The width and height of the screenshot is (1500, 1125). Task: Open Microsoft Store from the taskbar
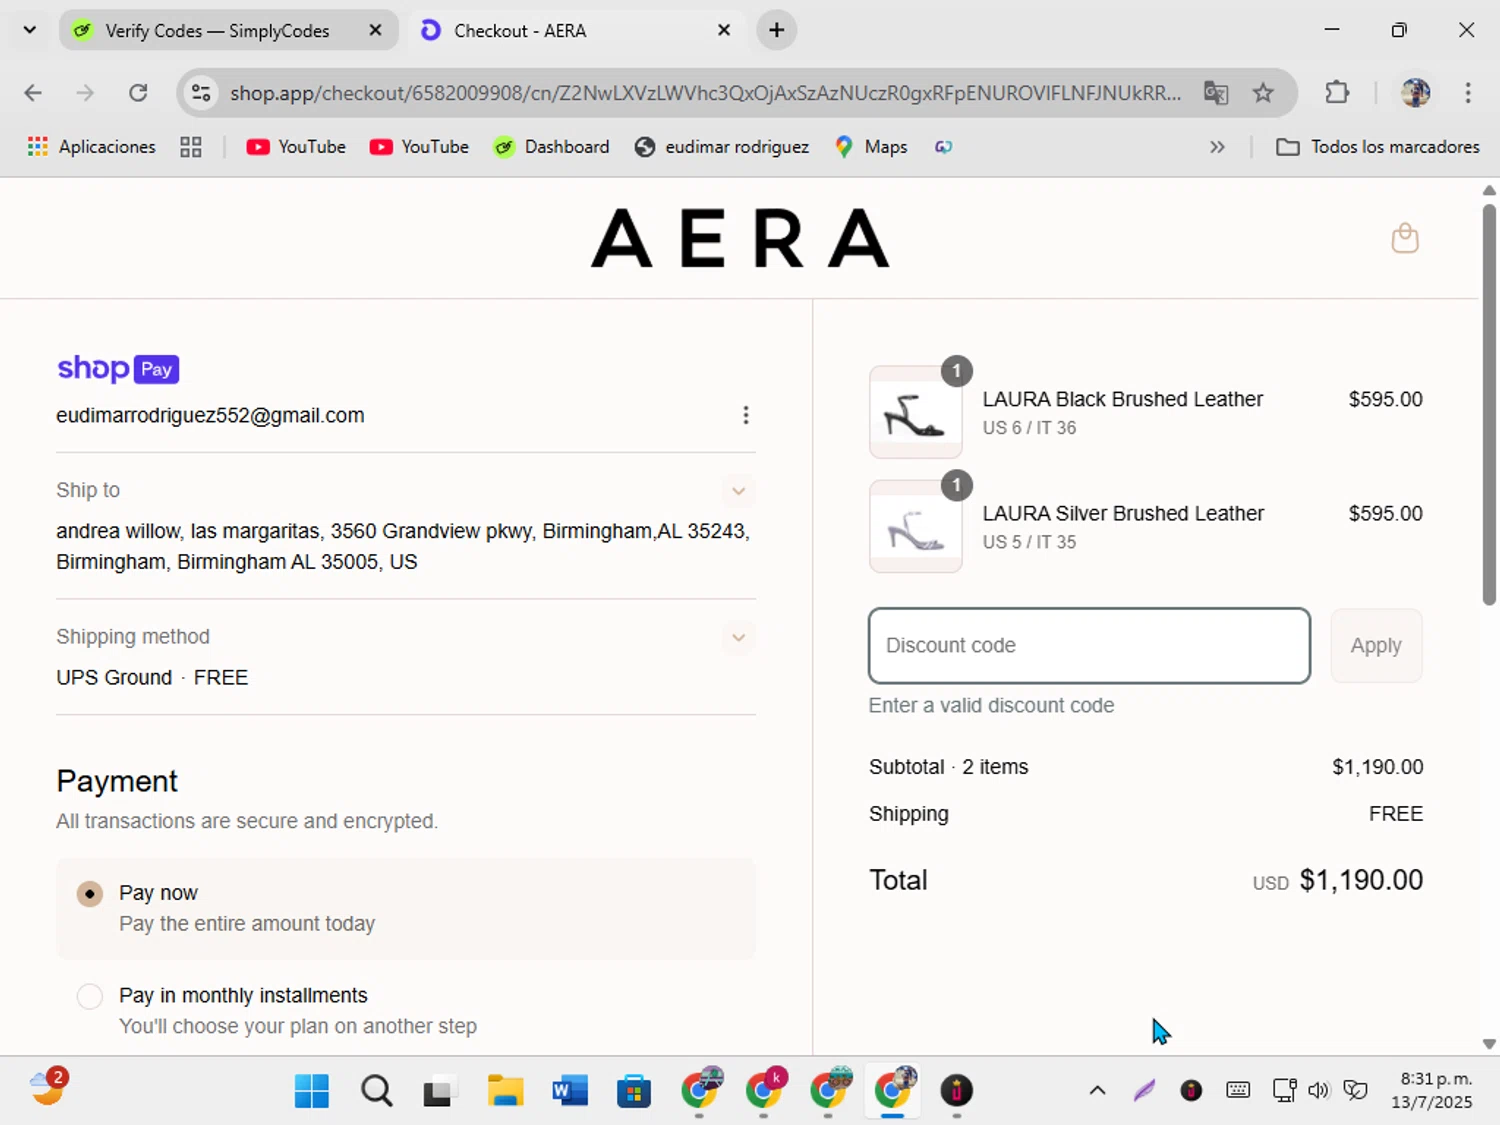tap(633, 1091)
